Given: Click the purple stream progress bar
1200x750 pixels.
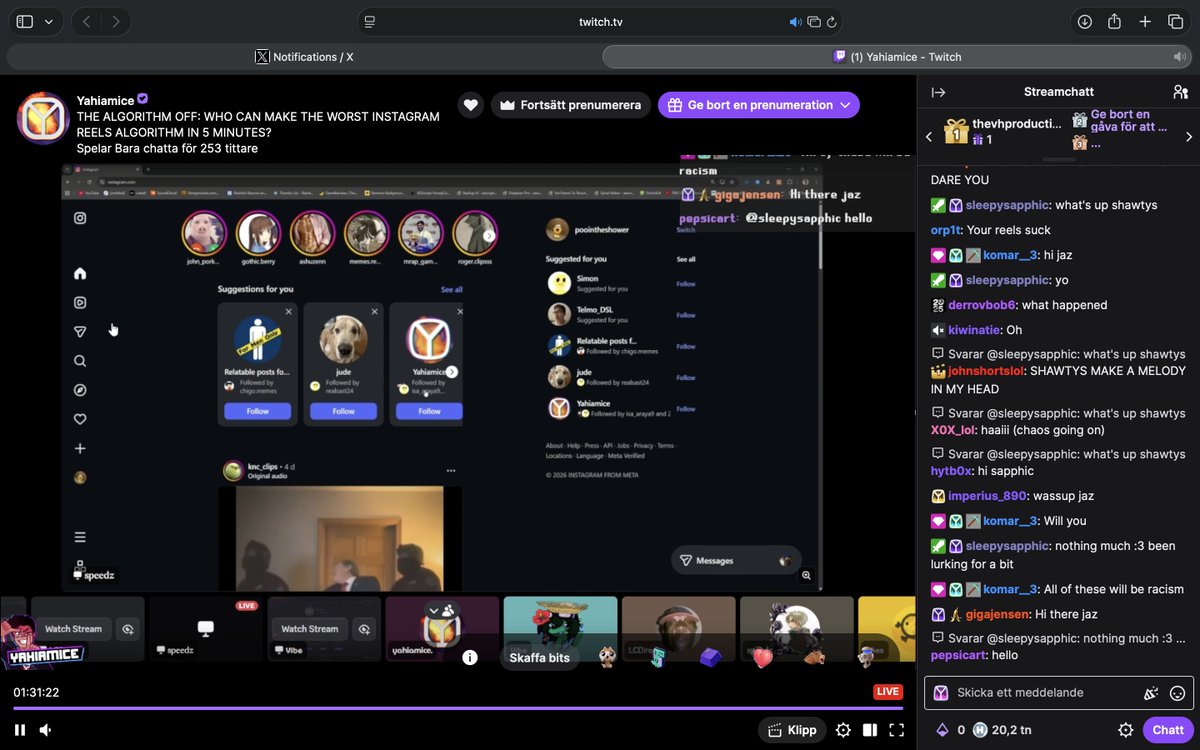Looking at the screenshot, I should coord(458,708).
